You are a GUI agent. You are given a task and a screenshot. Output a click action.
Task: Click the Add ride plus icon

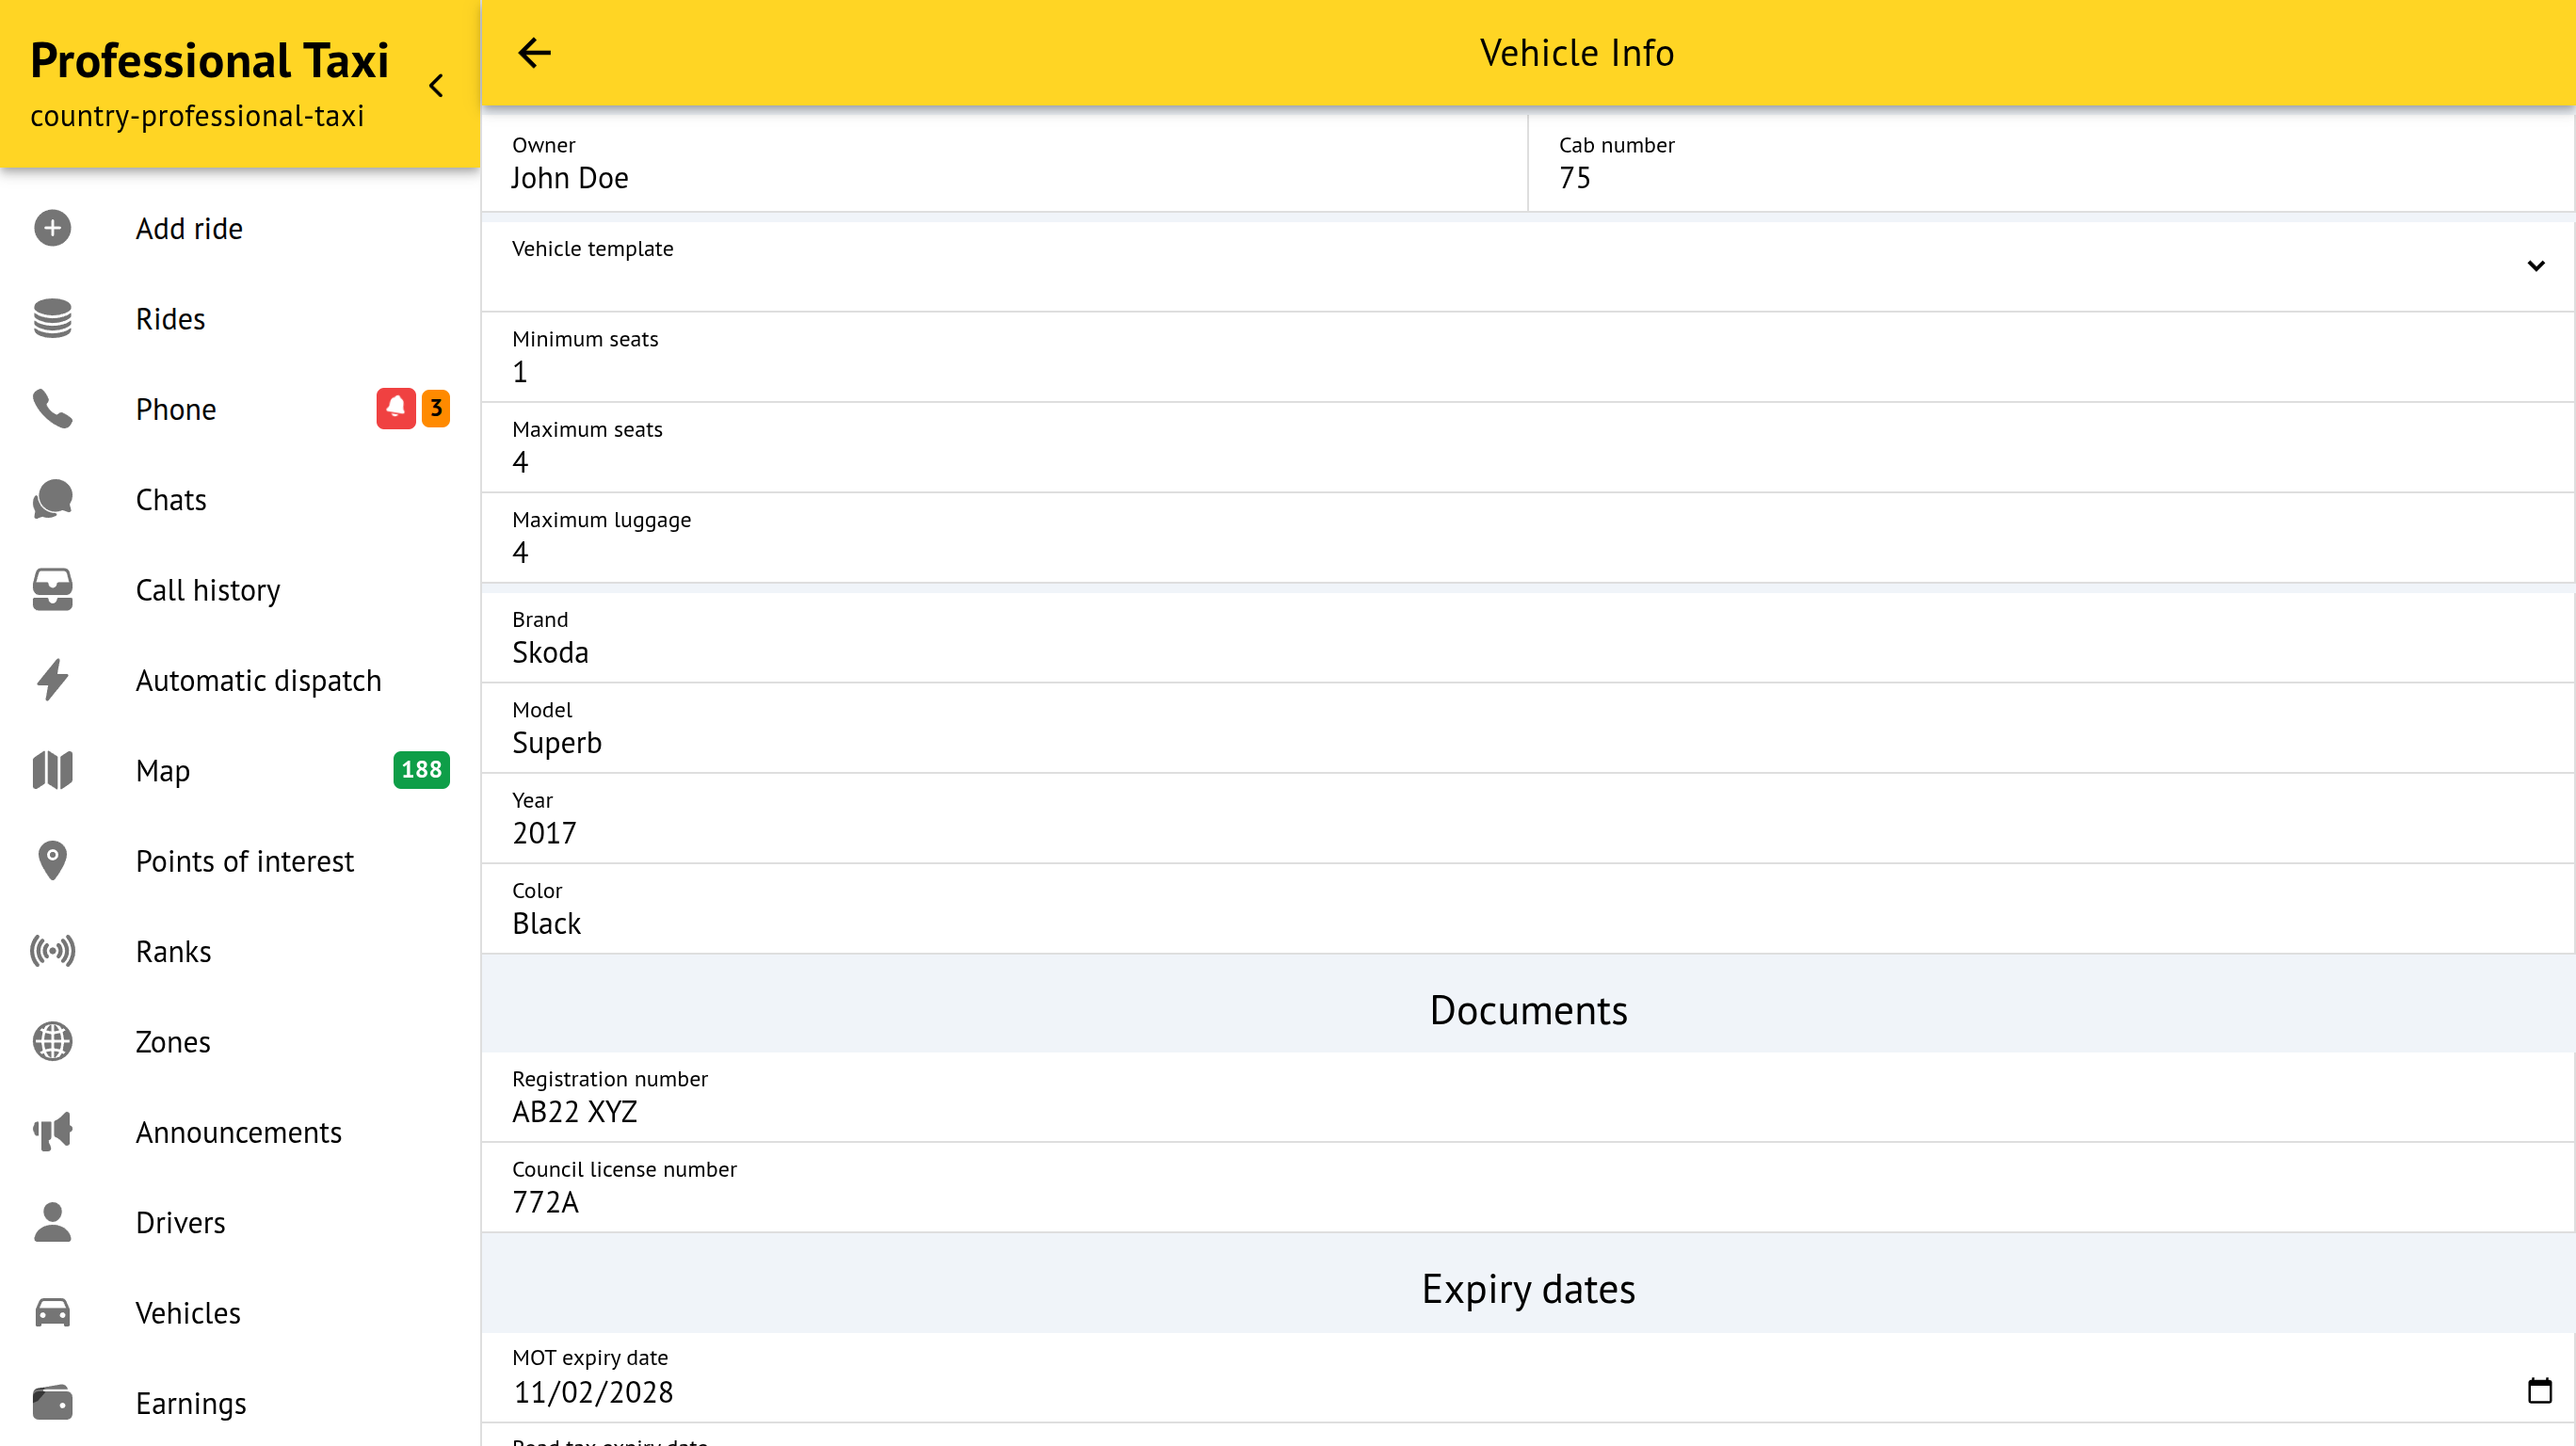[x=52, y=228]
